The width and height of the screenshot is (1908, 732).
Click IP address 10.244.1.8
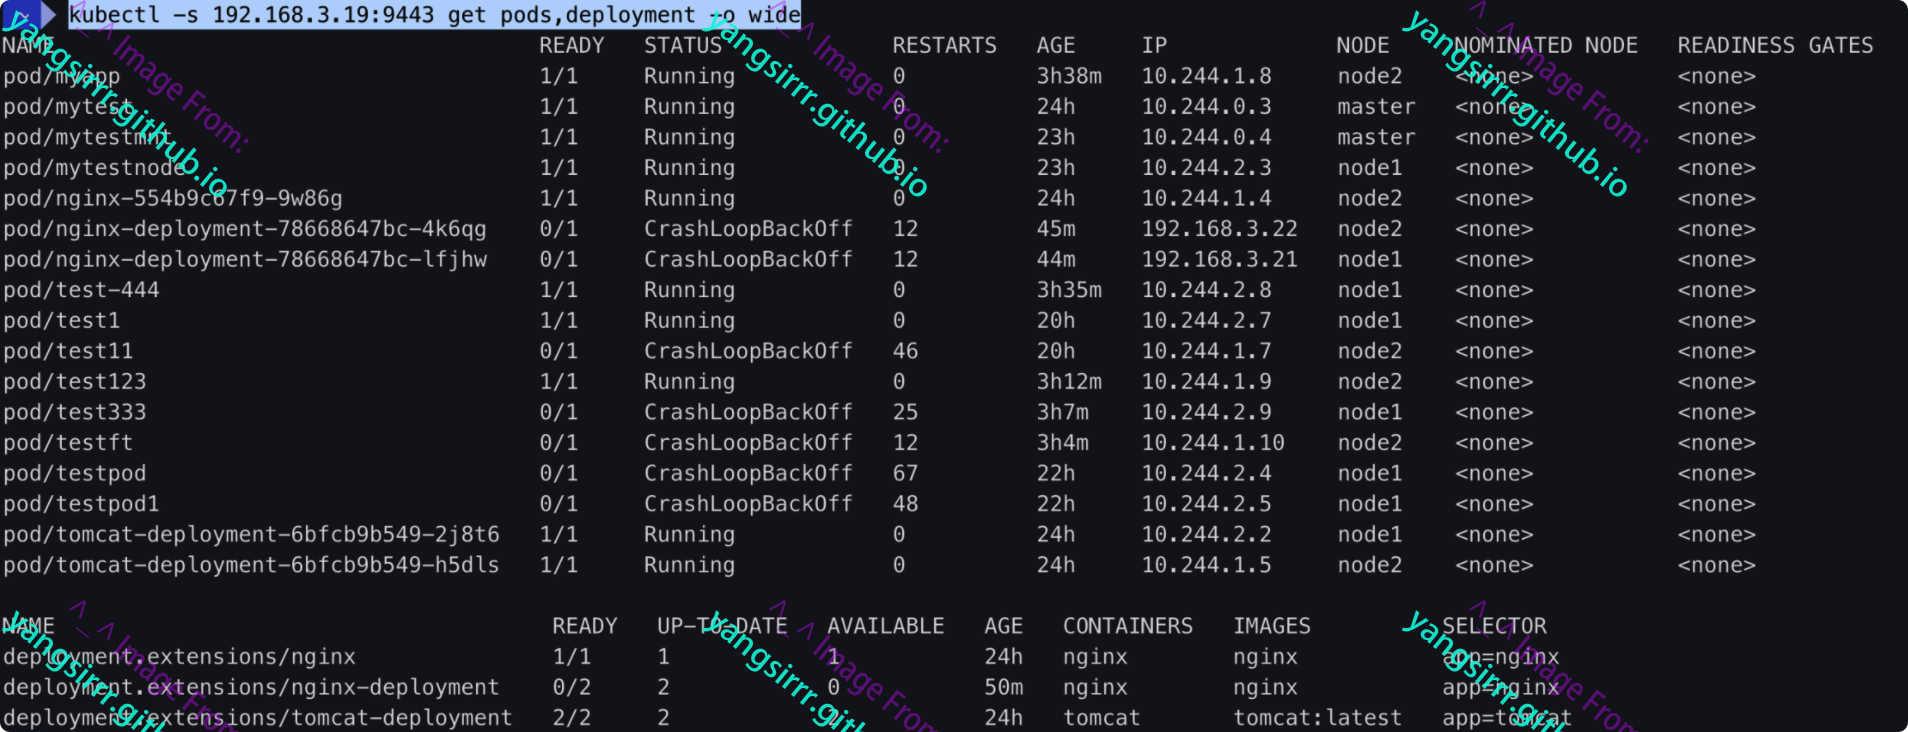[x=1206, y=76]
